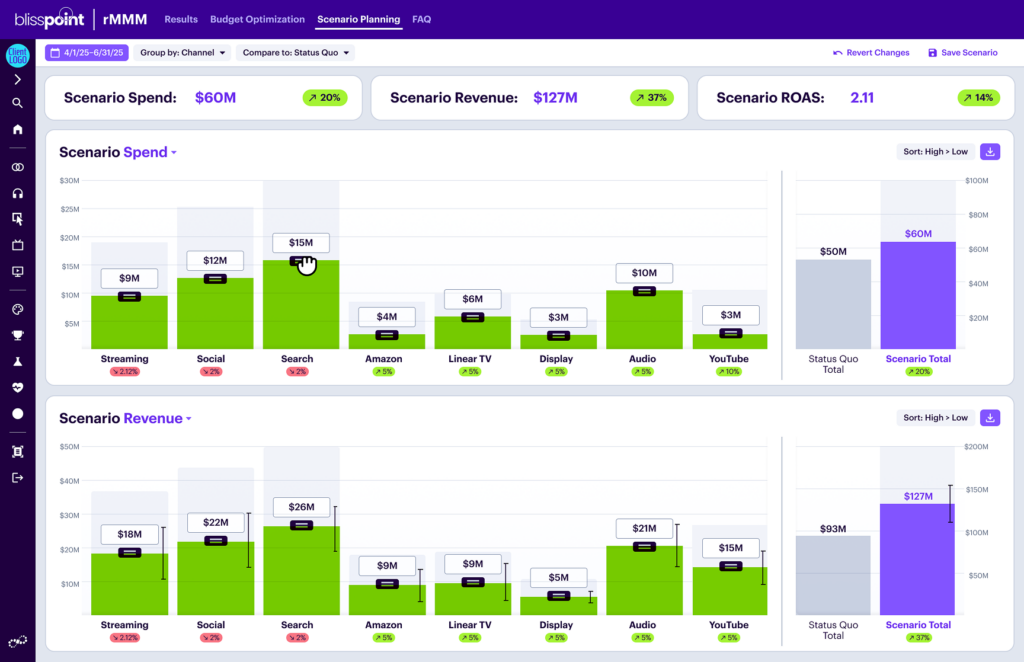The width and height of the screenshot is (1024, 662).
Task: Click the 20% badge in Scenario Spend card
Action: pos(325,98)
